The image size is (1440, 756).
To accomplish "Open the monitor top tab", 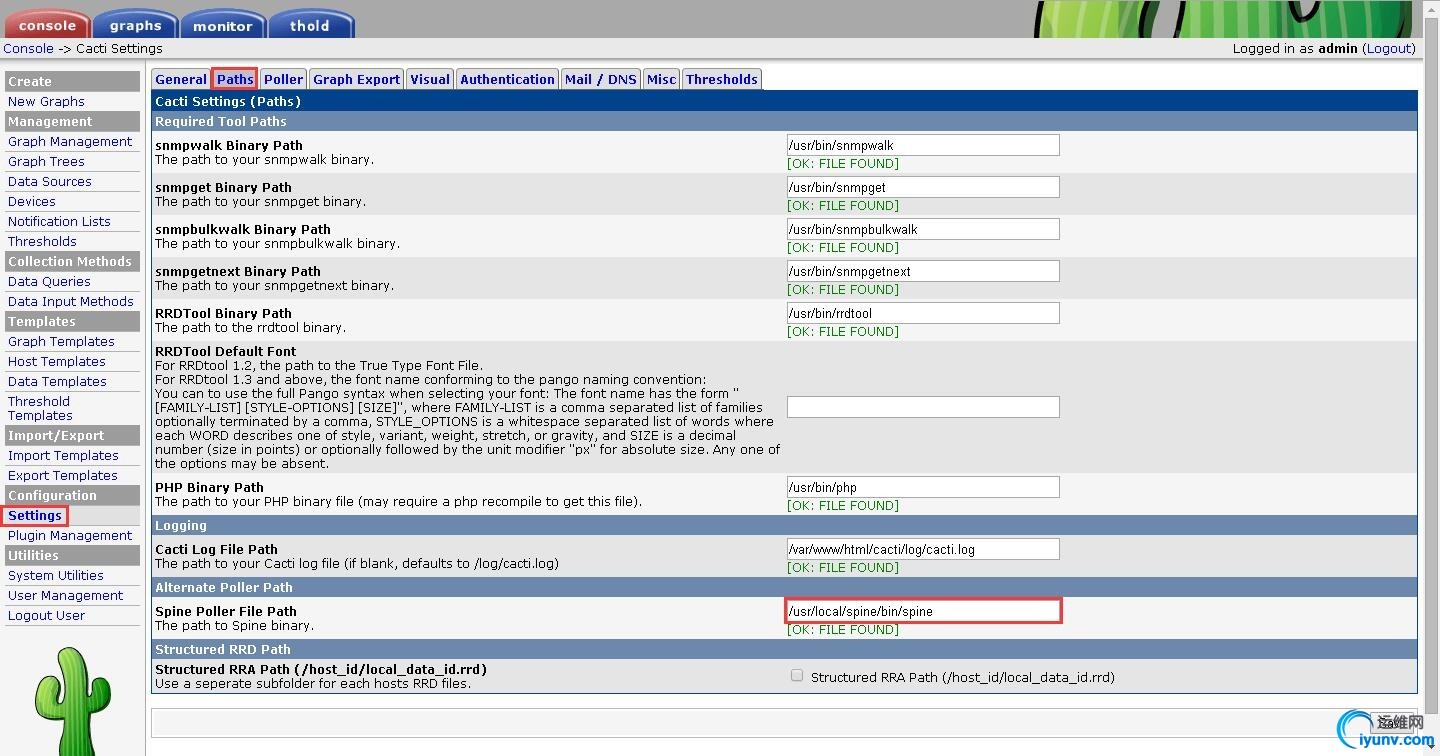I will point(223,24).
